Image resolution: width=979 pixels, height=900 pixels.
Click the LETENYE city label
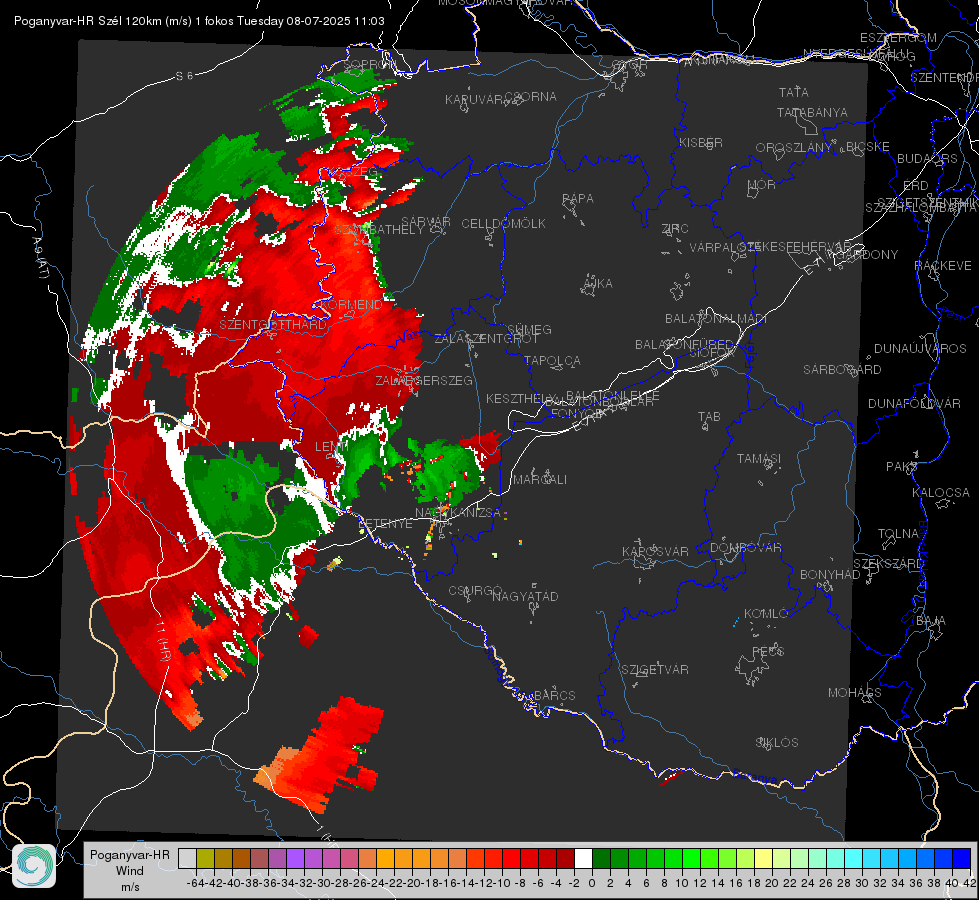(x=385, y=524)
